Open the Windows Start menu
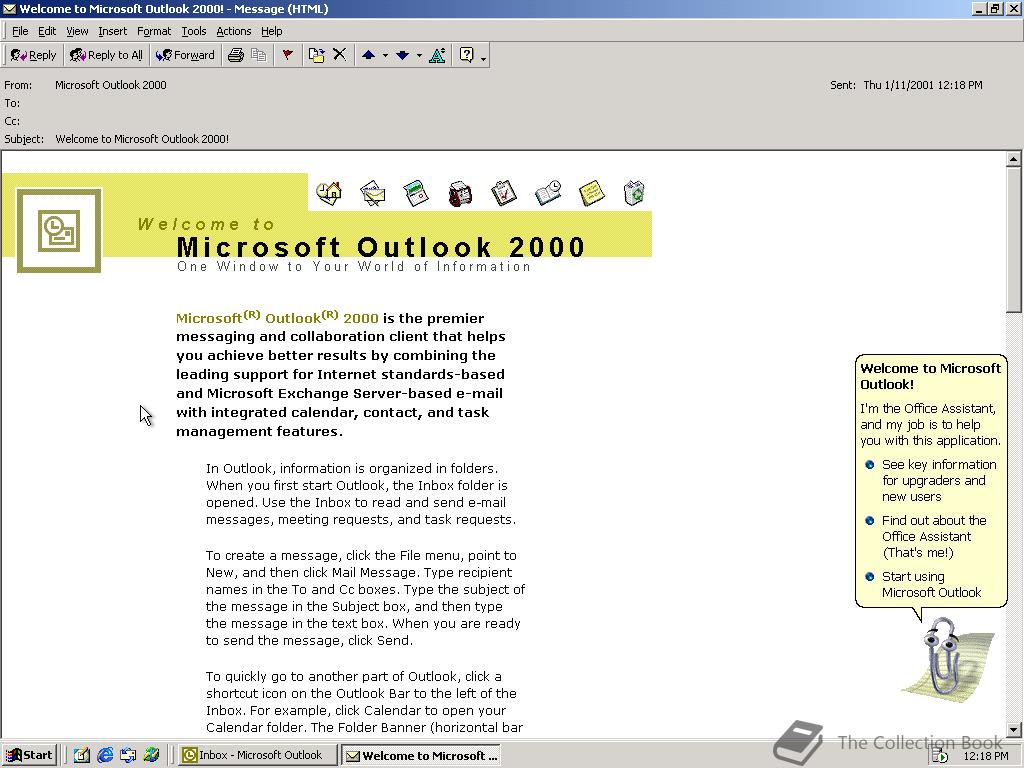 [x=29, y=756]
